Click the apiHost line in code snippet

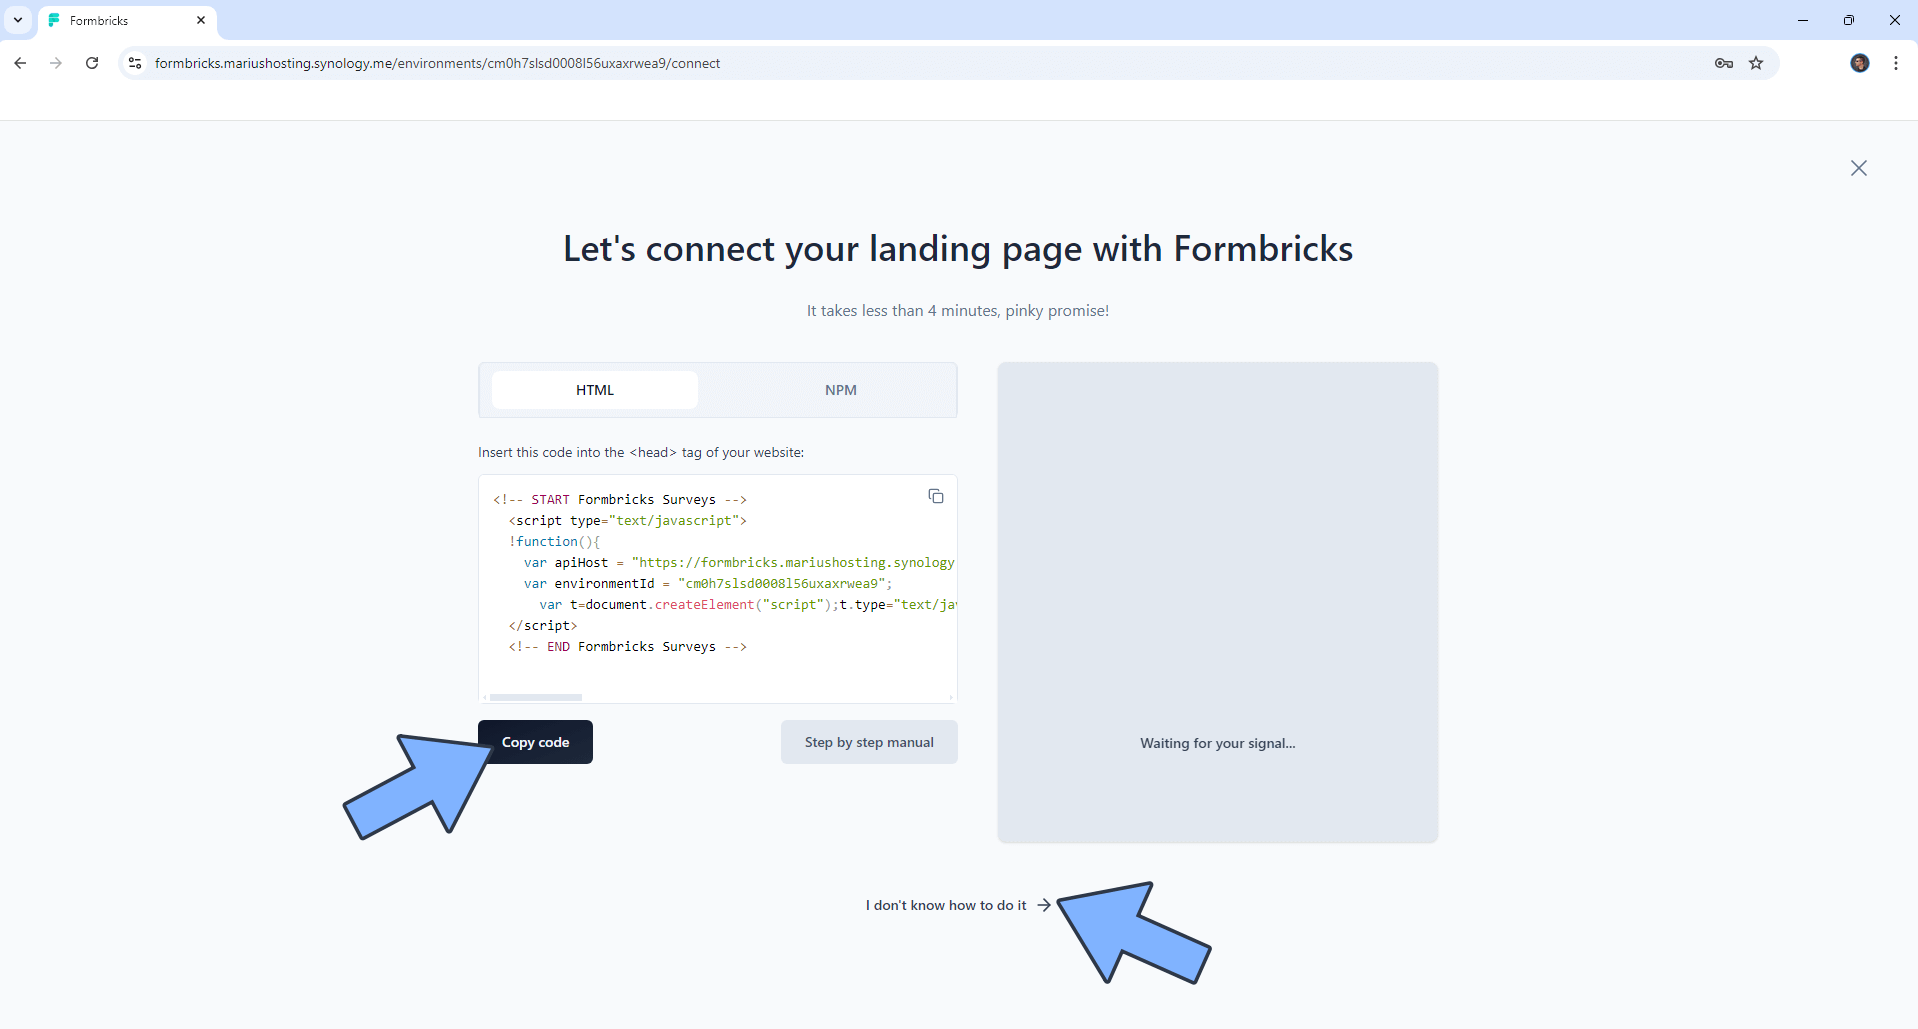pos(739,562)
